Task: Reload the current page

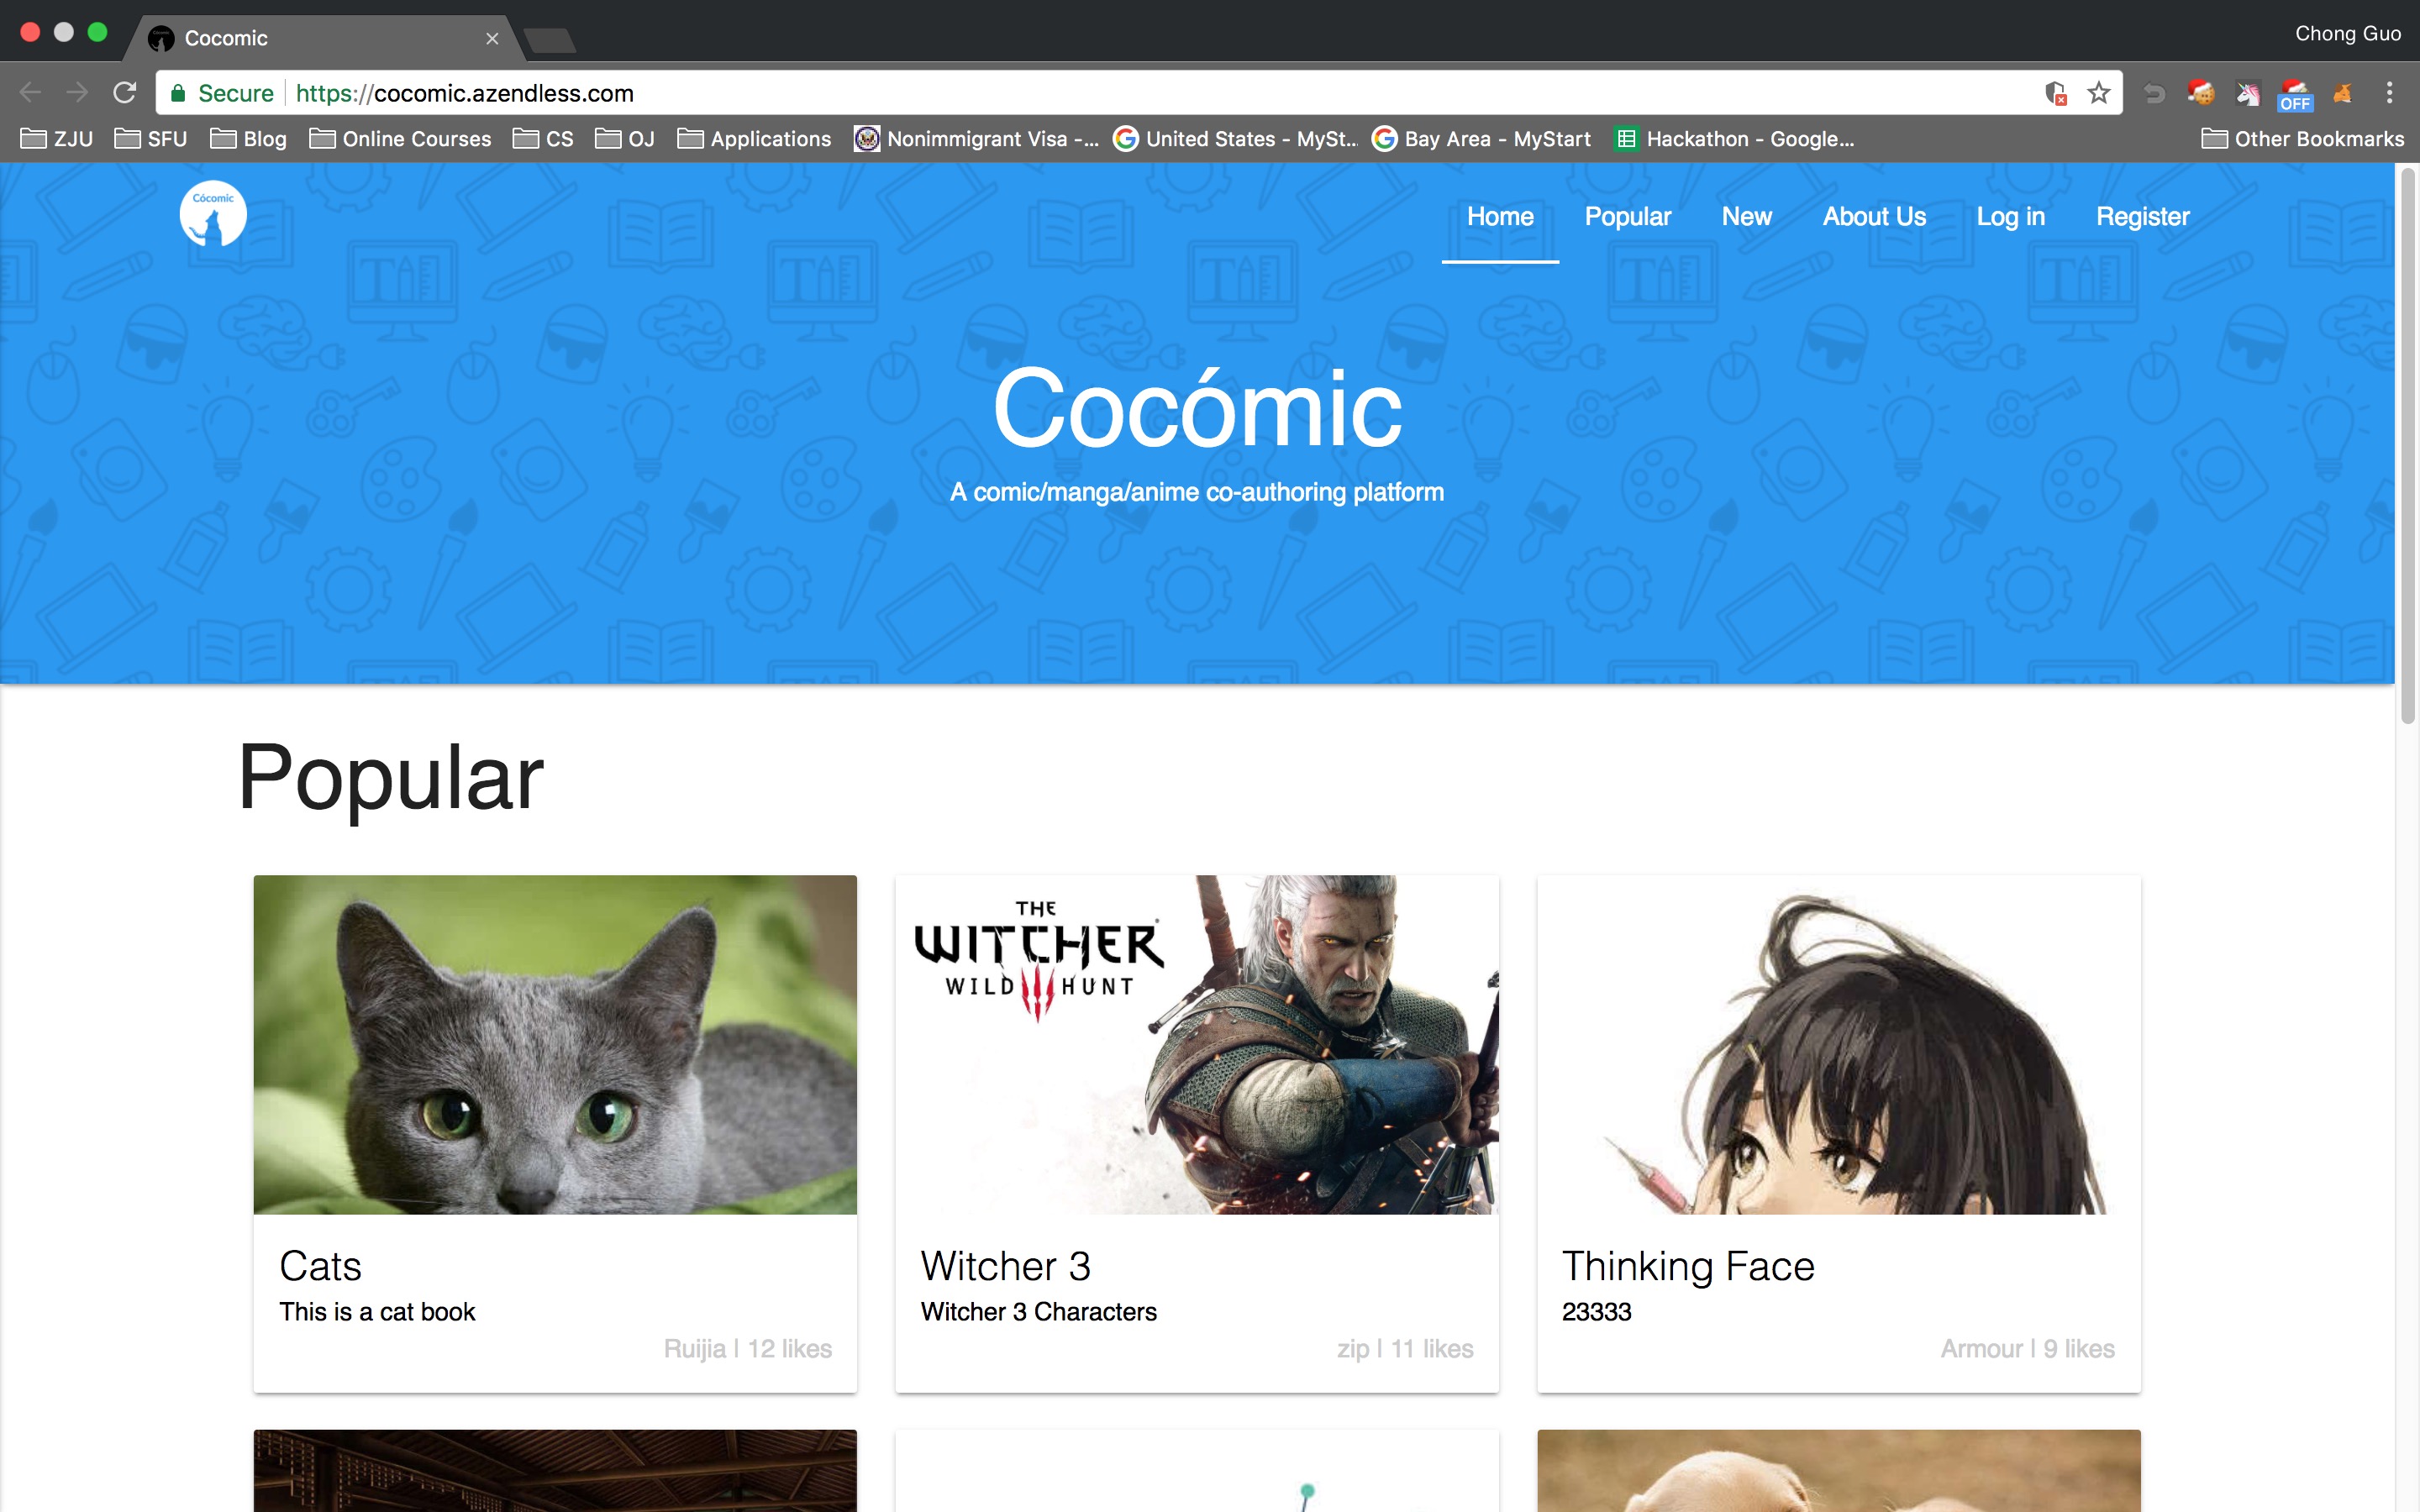Action: pyautogui.click(x=124, y=92)
